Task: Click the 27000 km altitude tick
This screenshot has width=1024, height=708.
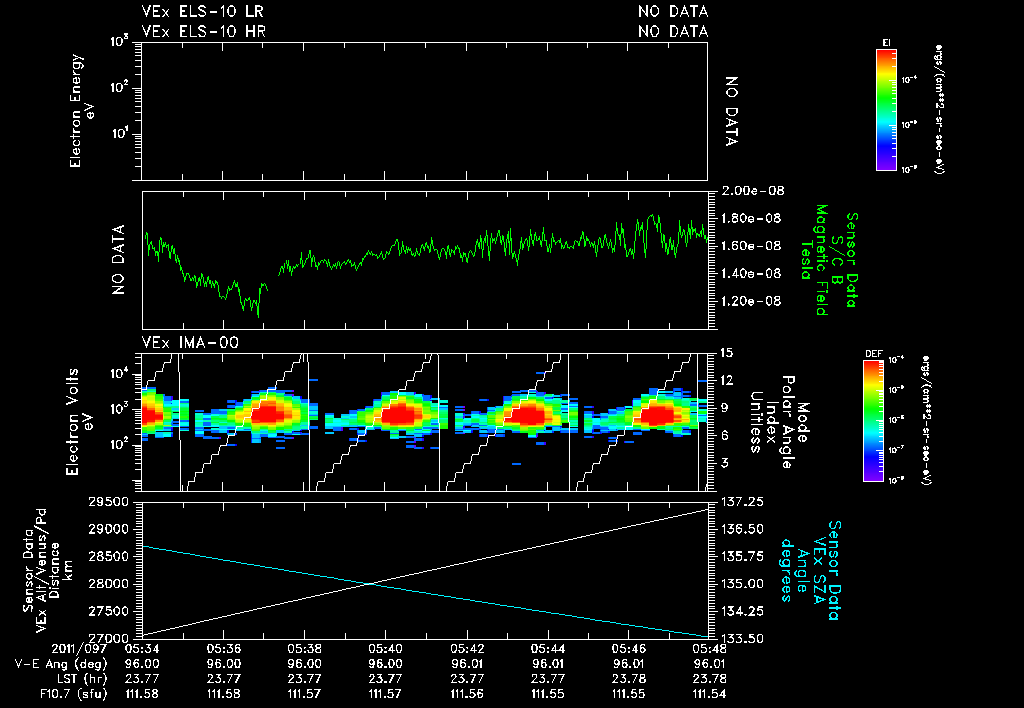Action: [x=108, y=638]
